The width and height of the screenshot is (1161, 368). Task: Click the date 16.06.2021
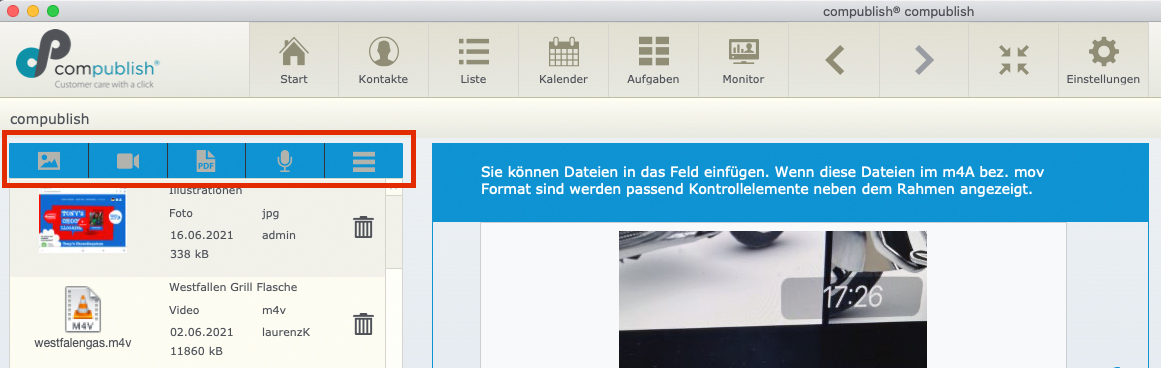201,235
